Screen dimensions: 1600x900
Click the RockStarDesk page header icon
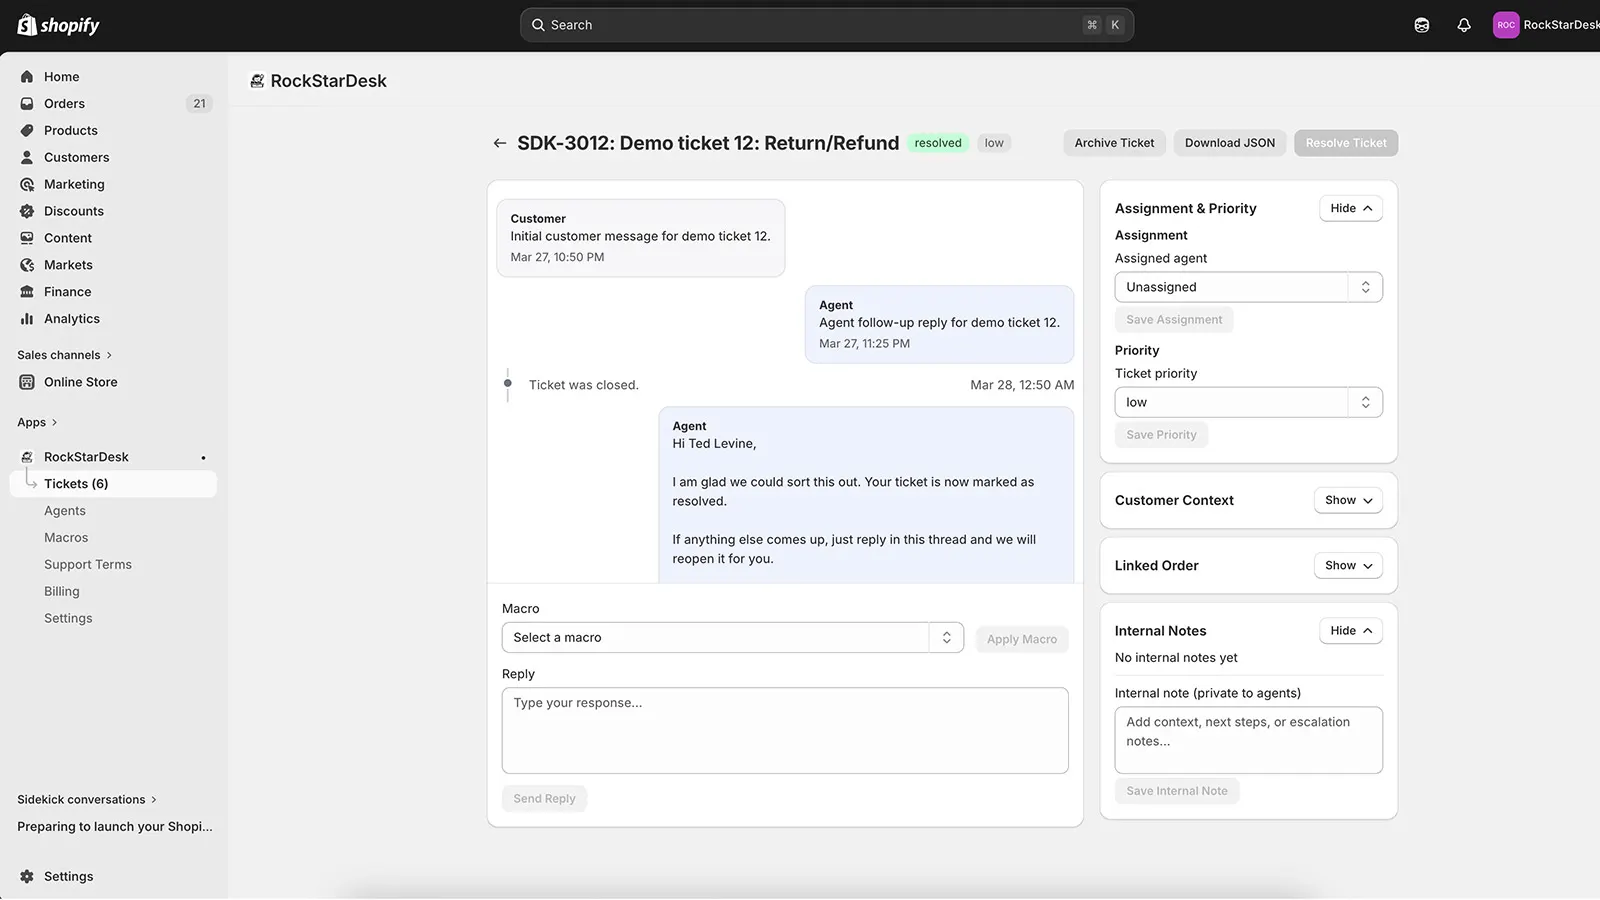pyautogui.click(x=257, y=82)
